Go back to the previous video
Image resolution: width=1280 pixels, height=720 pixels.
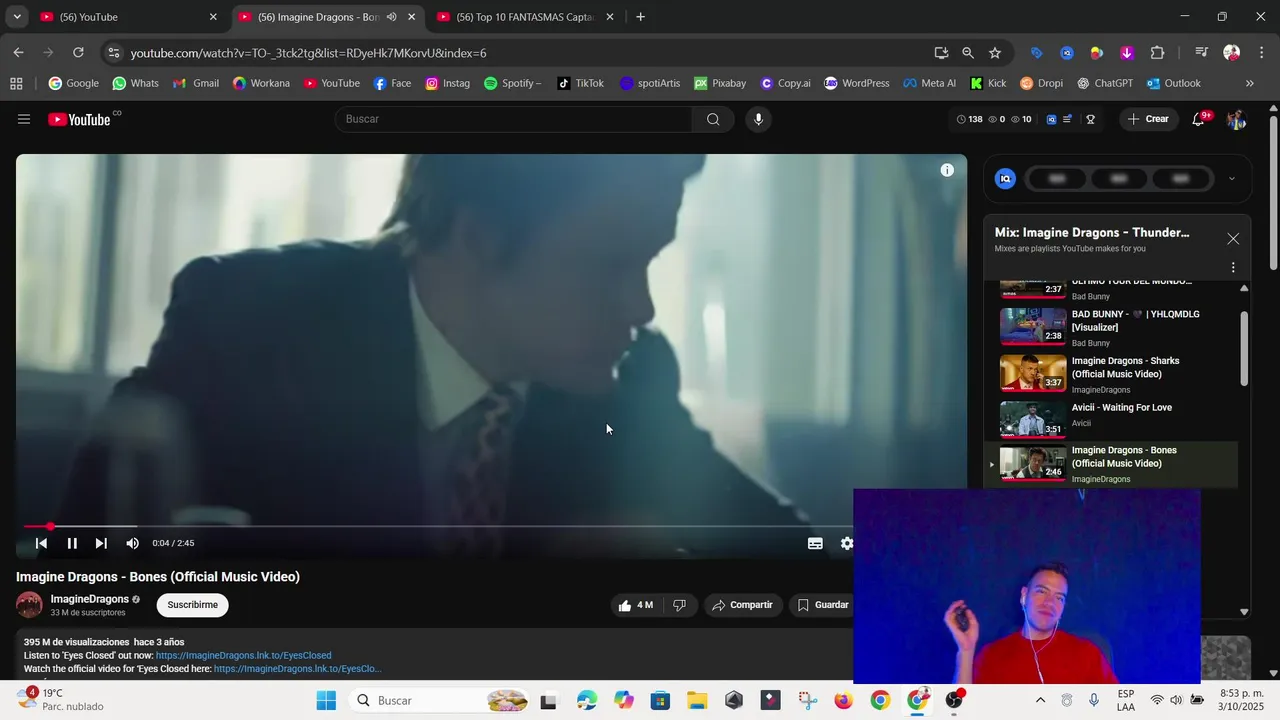click(x=41, y=543)
